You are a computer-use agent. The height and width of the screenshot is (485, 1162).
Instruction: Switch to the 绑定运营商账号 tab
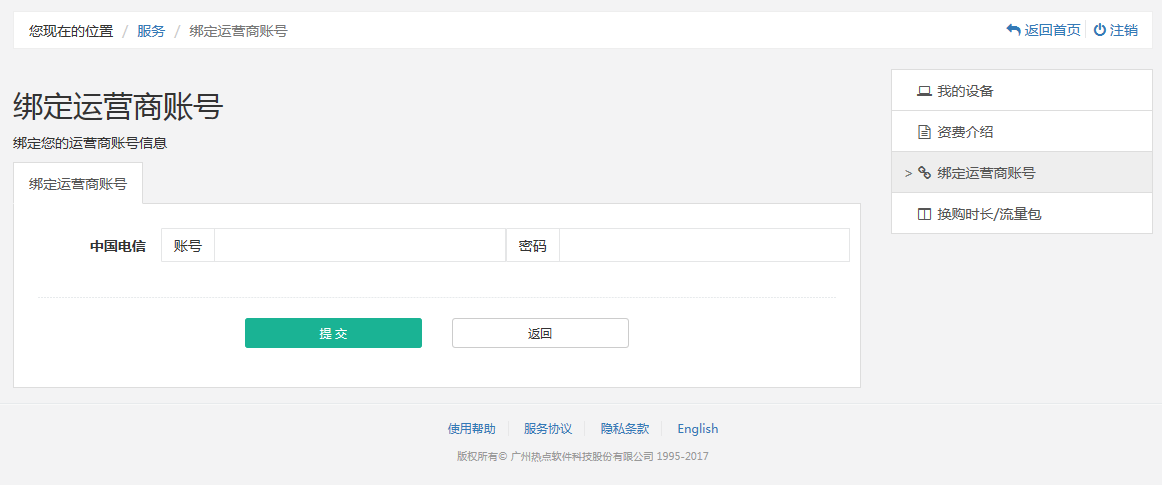point(78,184)
